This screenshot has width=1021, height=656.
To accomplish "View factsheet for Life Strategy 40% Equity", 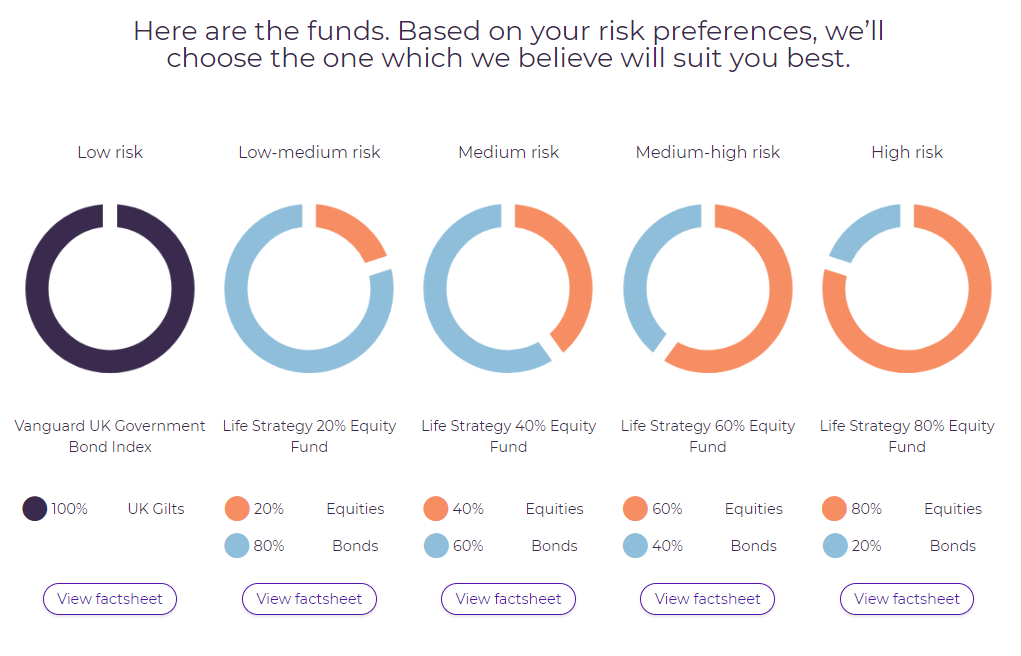I will tap(508, 599).
